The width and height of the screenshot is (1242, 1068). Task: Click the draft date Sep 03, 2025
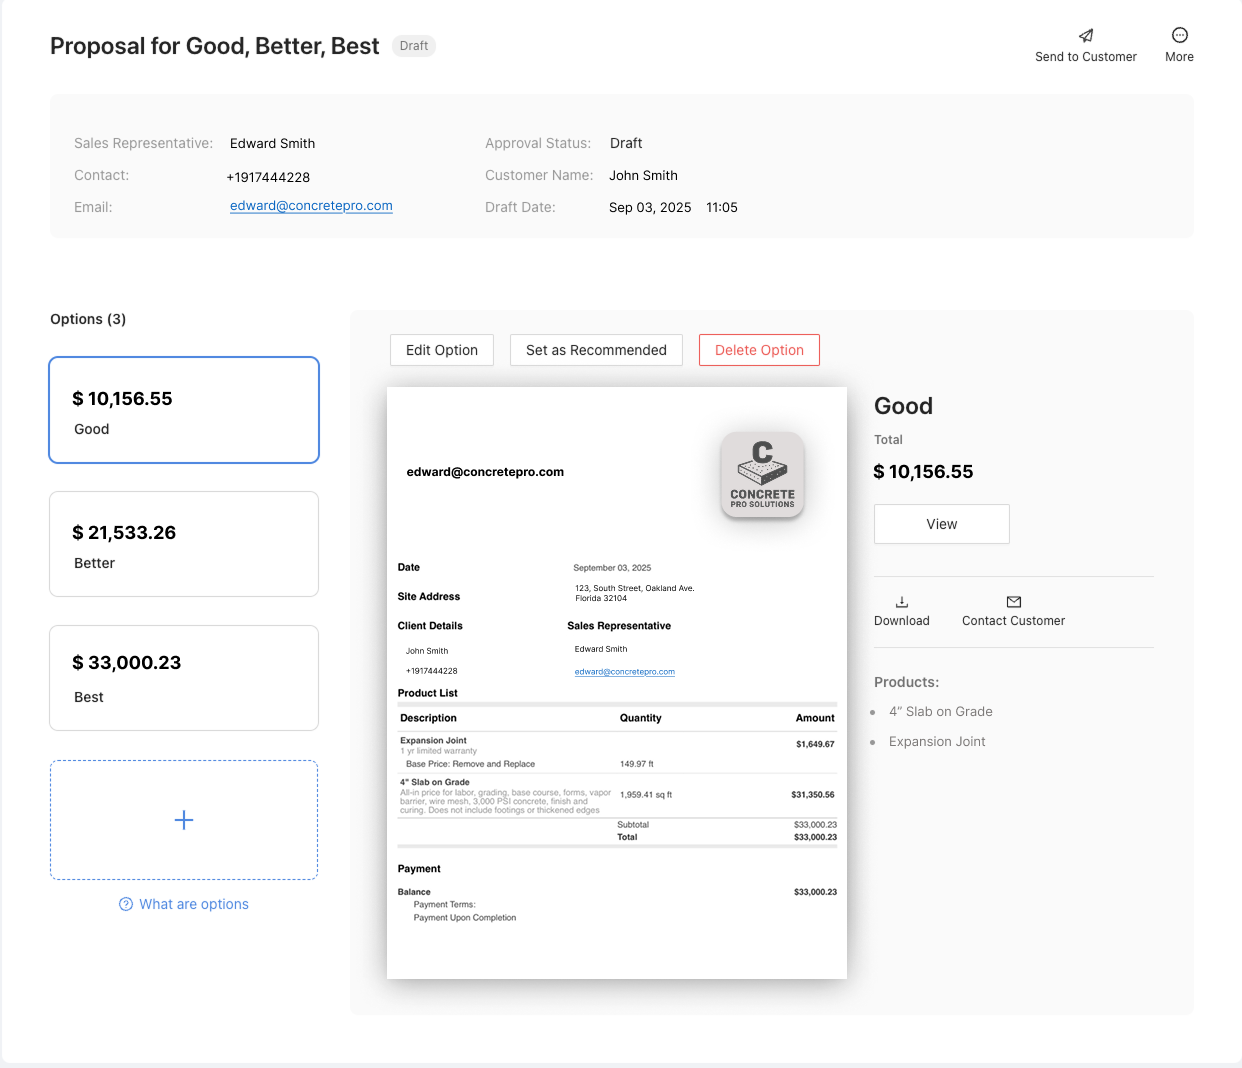(x=650, y=207)
